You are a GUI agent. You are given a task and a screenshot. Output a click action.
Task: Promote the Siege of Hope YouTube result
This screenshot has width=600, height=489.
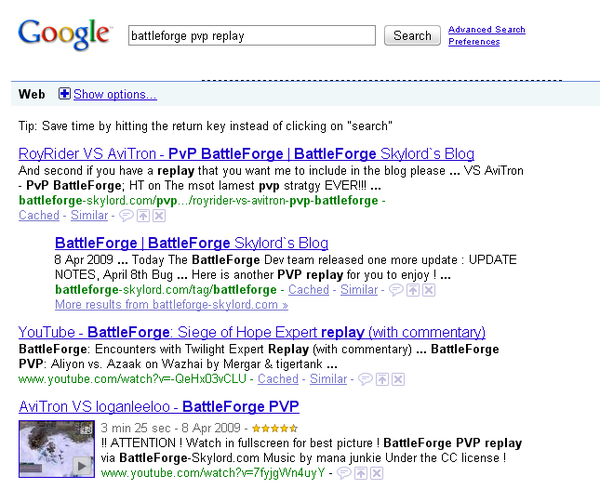coord(382,379)
